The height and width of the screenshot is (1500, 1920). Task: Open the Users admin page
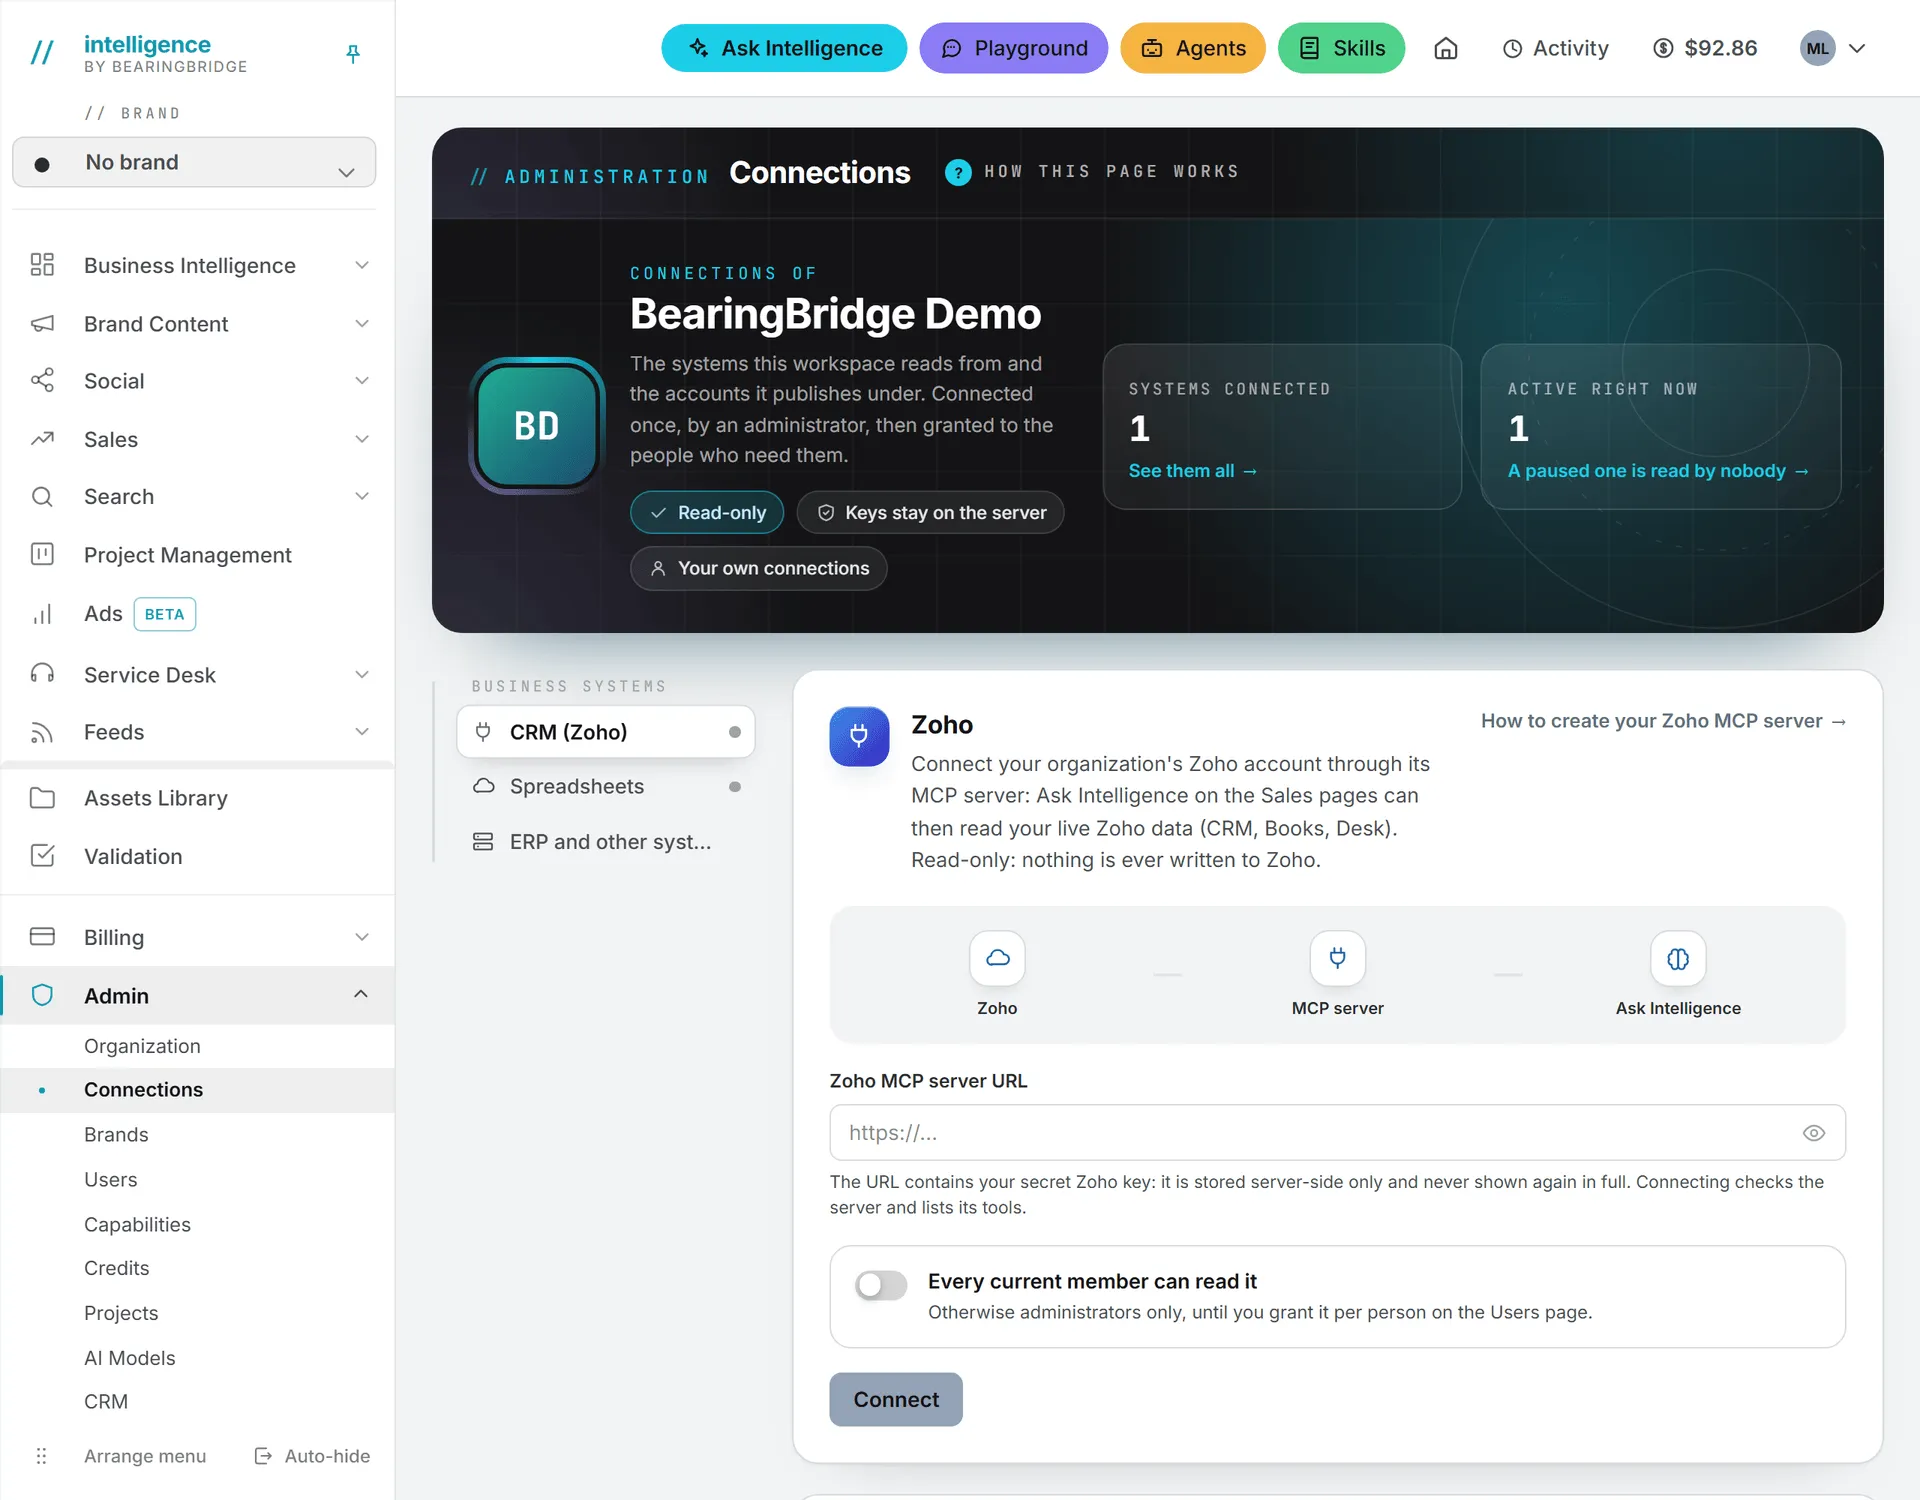(110, 1180)
